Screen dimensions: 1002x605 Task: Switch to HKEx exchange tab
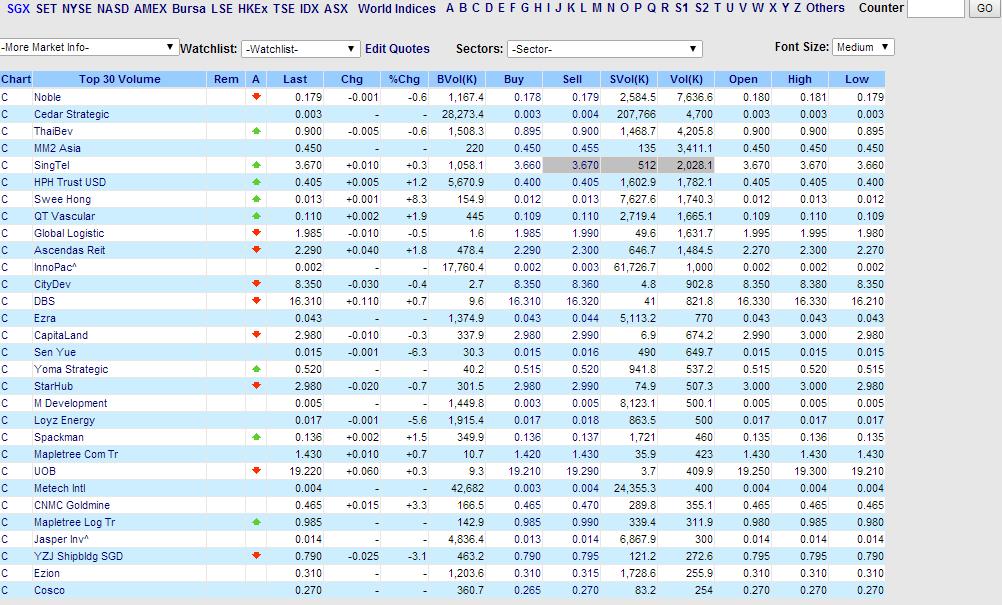252,9
